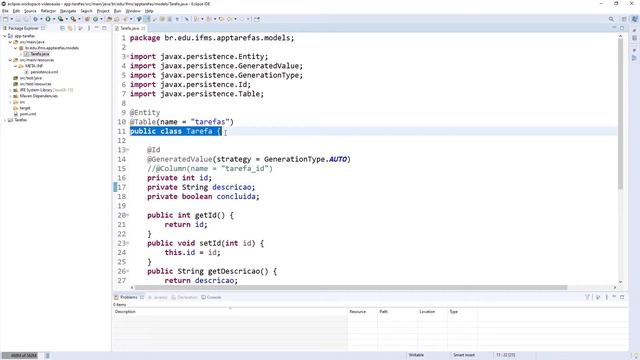
Task: Open the Open Perspective icon
Action: (624, 19)
